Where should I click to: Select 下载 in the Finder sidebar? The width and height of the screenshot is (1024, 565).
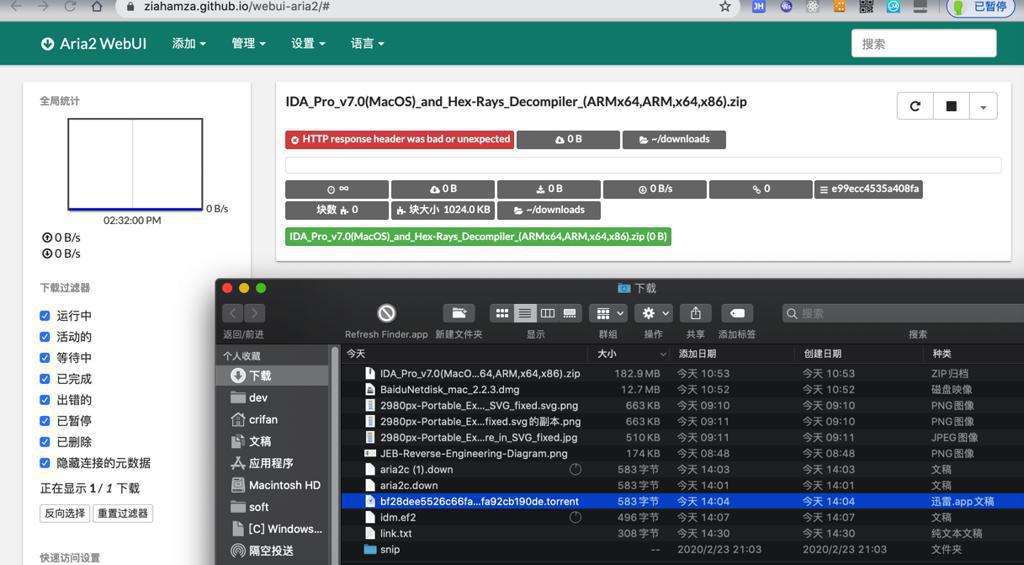(274, 376)
